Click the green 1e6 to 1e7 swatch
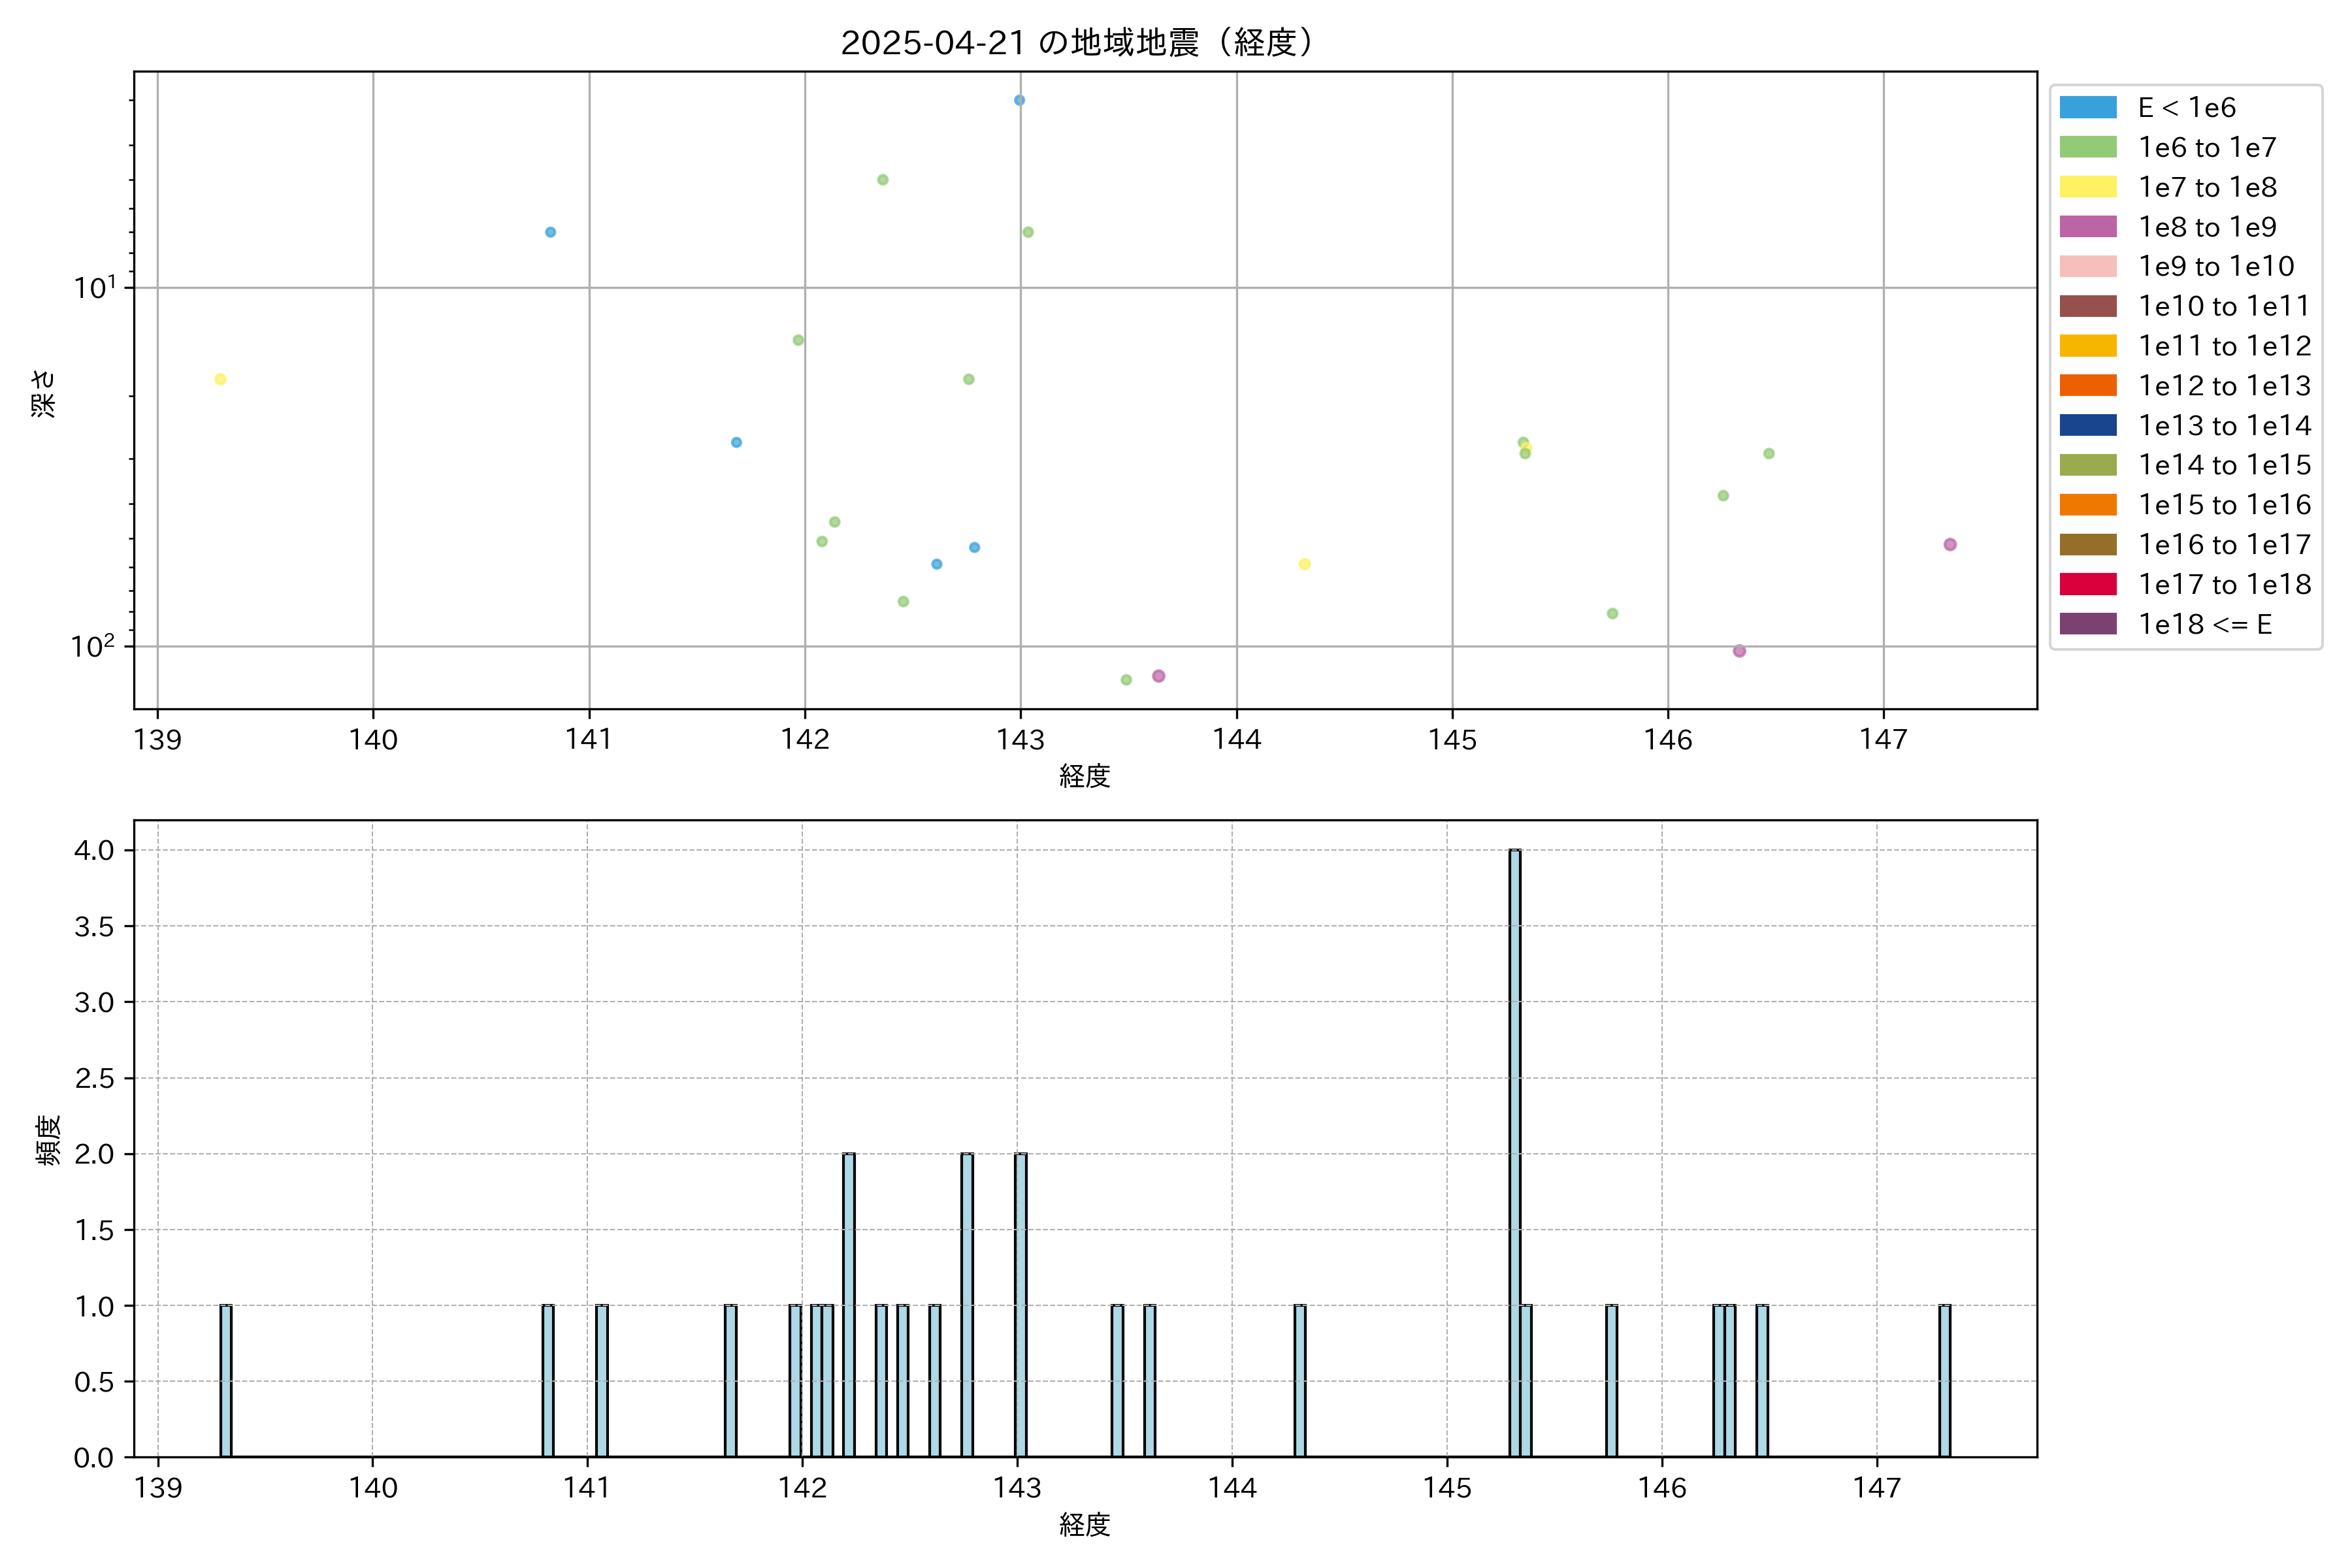The width and height of the screenshot is (2352, 1568). (2087, 147)
